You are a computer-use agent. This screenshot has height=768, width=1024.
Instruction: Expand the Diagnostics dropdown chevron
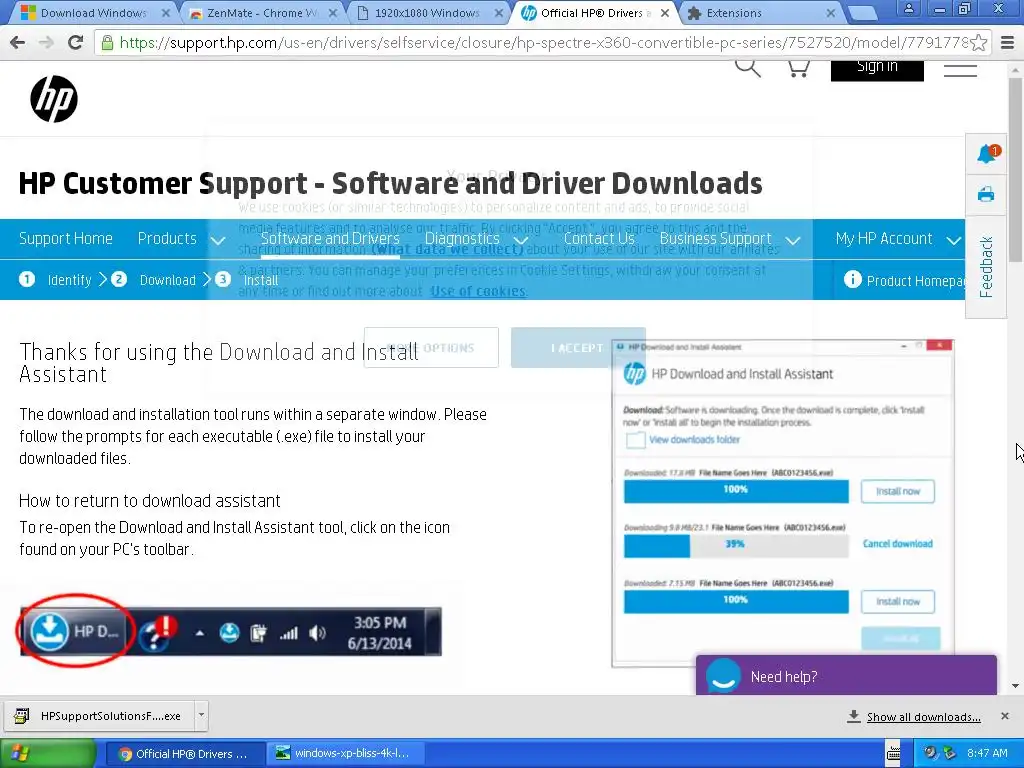click(520, 240)
